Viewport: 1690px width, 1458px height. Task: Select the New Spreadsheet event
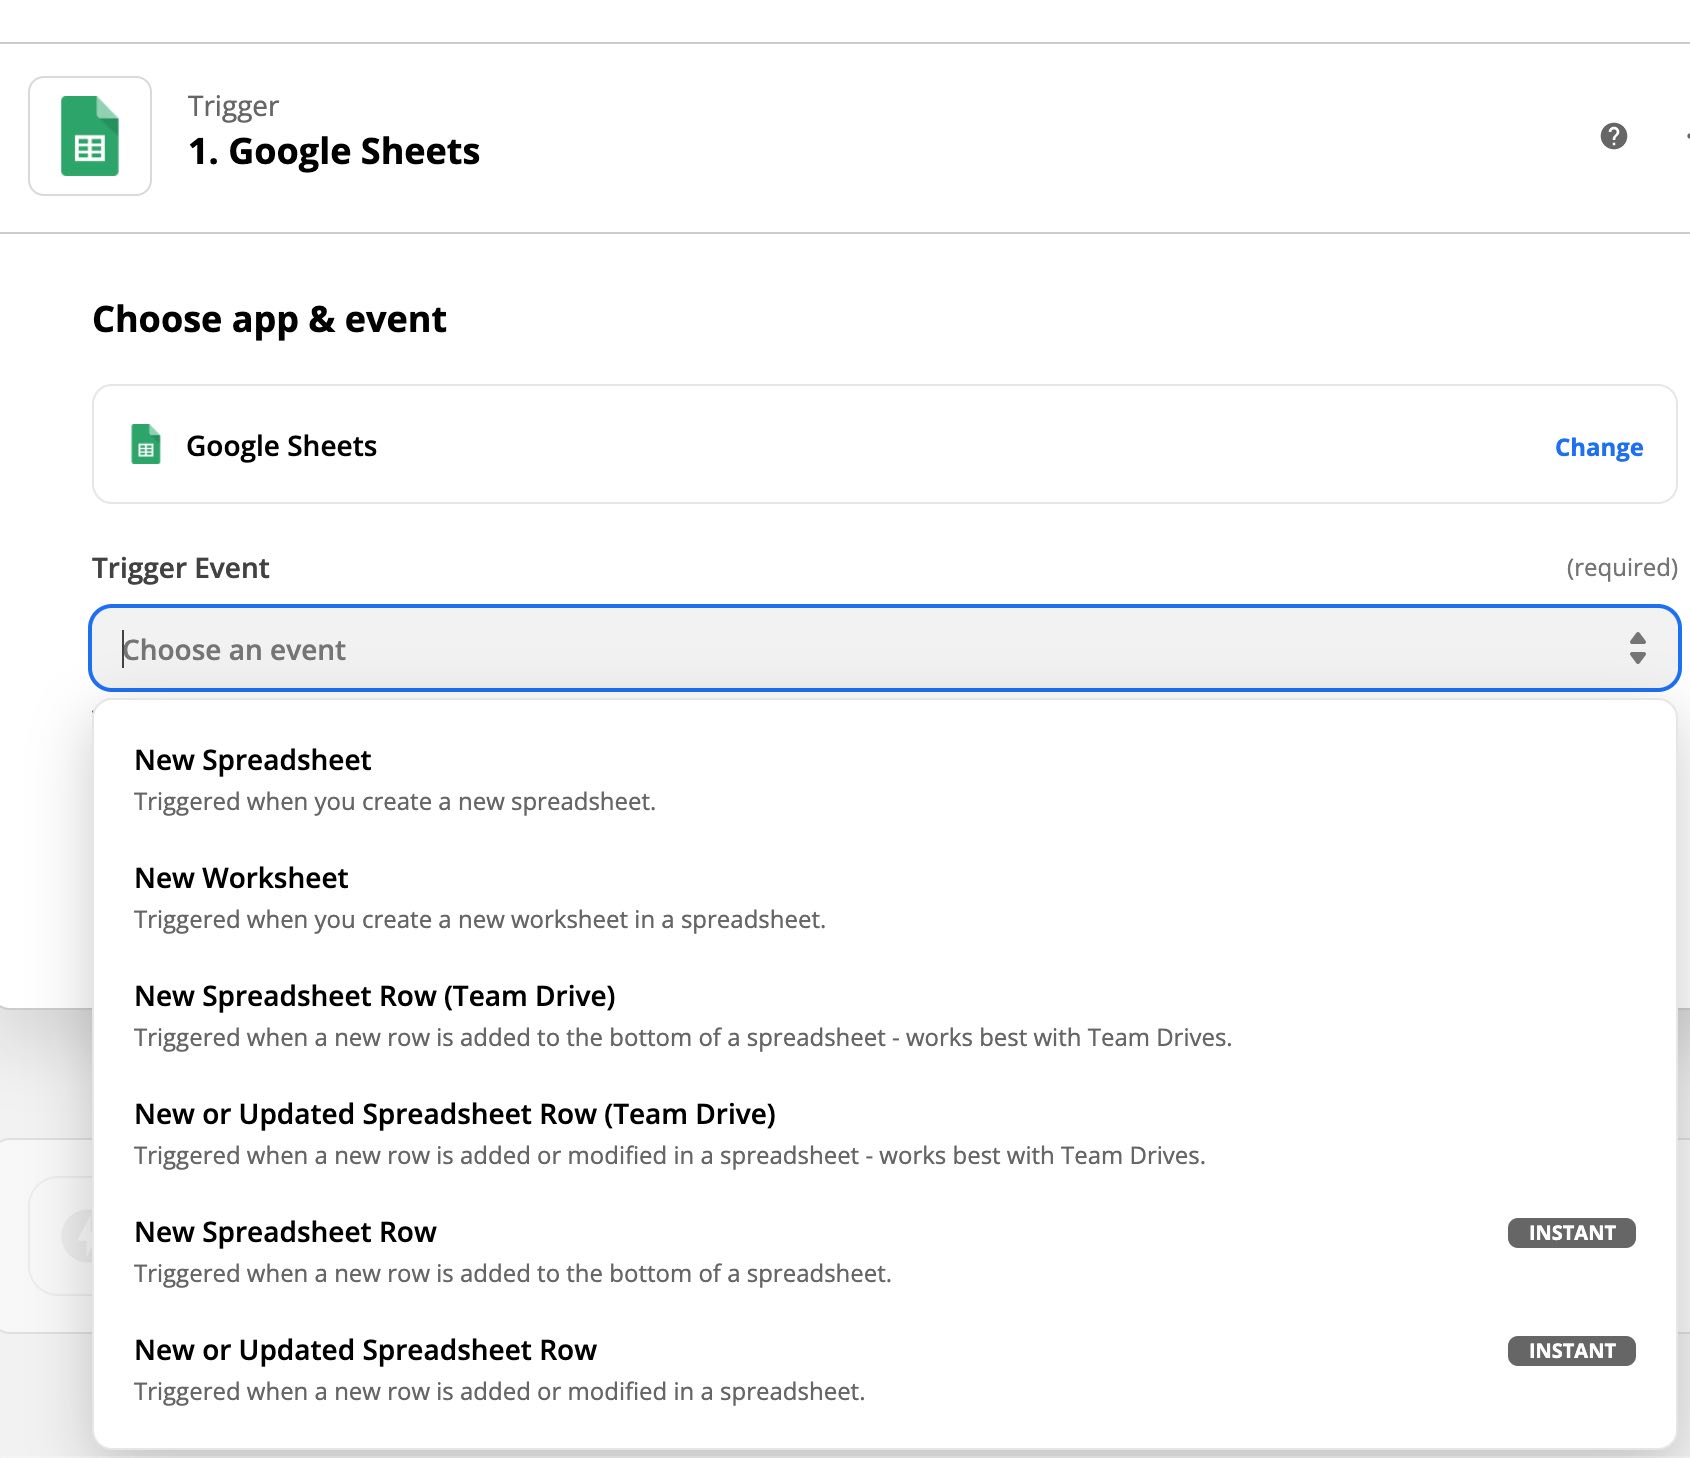click(x=885, y=780)
